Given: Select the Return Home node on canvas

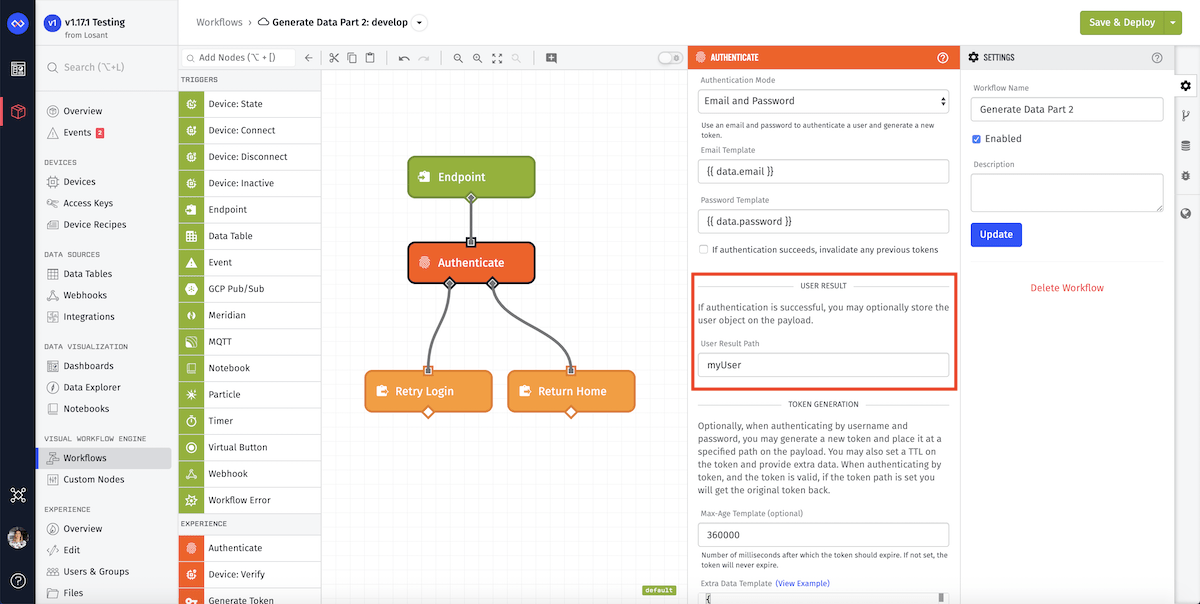Looking at the screenshot, I should coord(571,391).
